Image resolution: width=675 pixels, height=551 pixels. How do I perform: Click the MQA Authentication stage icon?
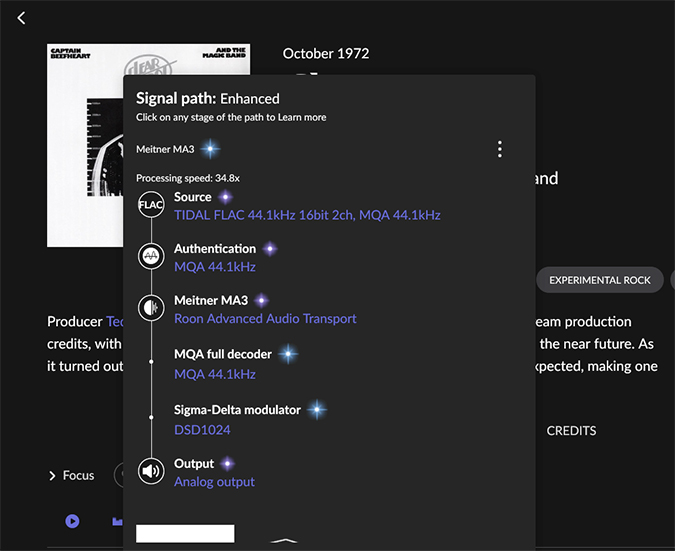tap(151, 257)
